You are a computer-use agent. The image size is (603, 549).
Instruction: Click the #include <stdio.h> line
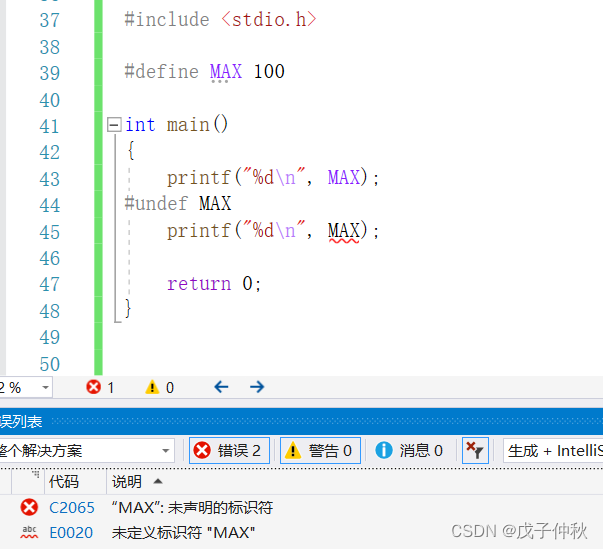(220, 19)
